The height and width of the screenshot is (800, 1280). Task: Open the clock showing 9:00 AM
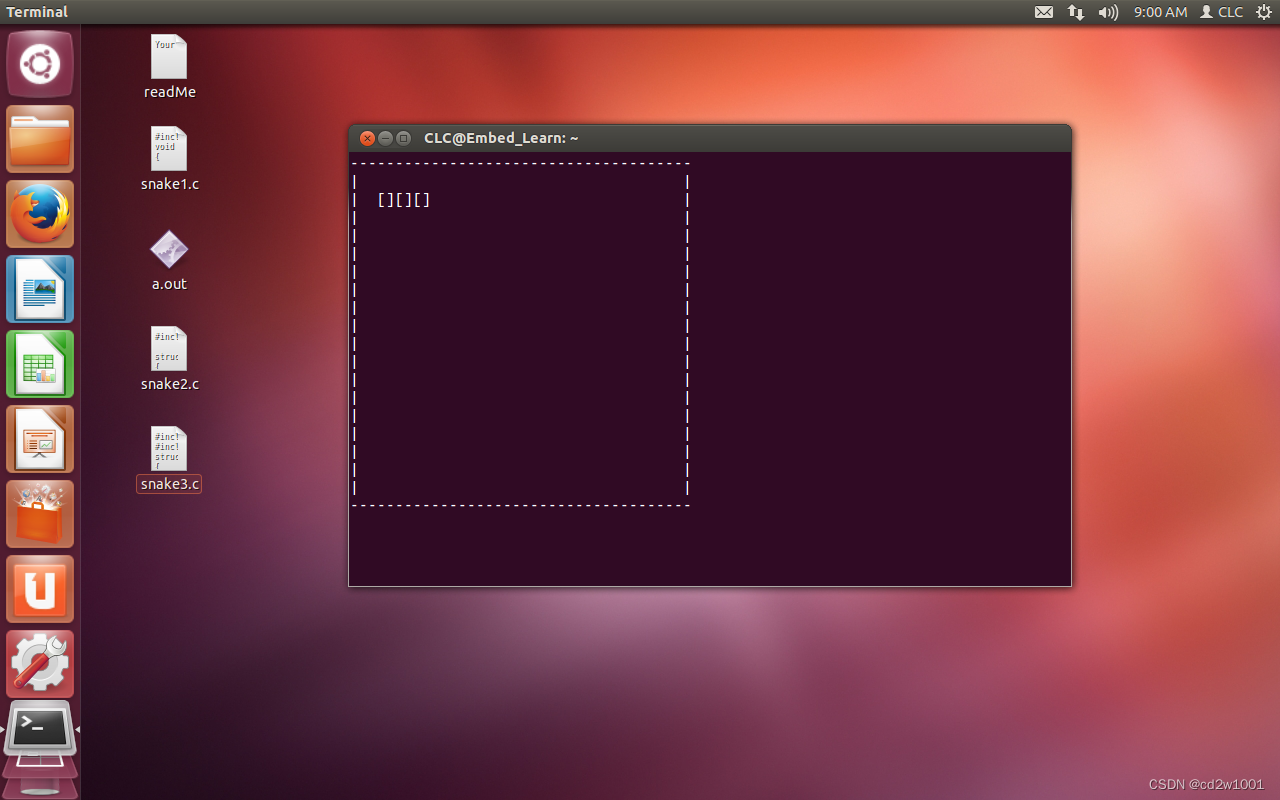tap(1160, 12)
